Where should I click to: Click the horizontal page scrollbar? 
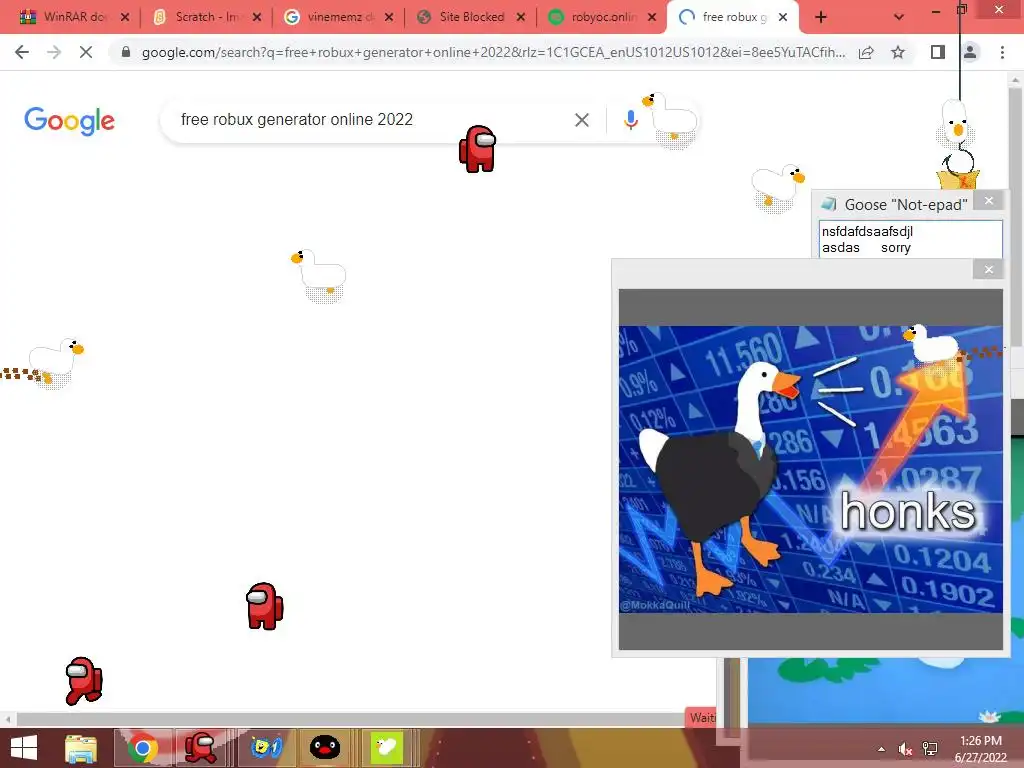349,719
